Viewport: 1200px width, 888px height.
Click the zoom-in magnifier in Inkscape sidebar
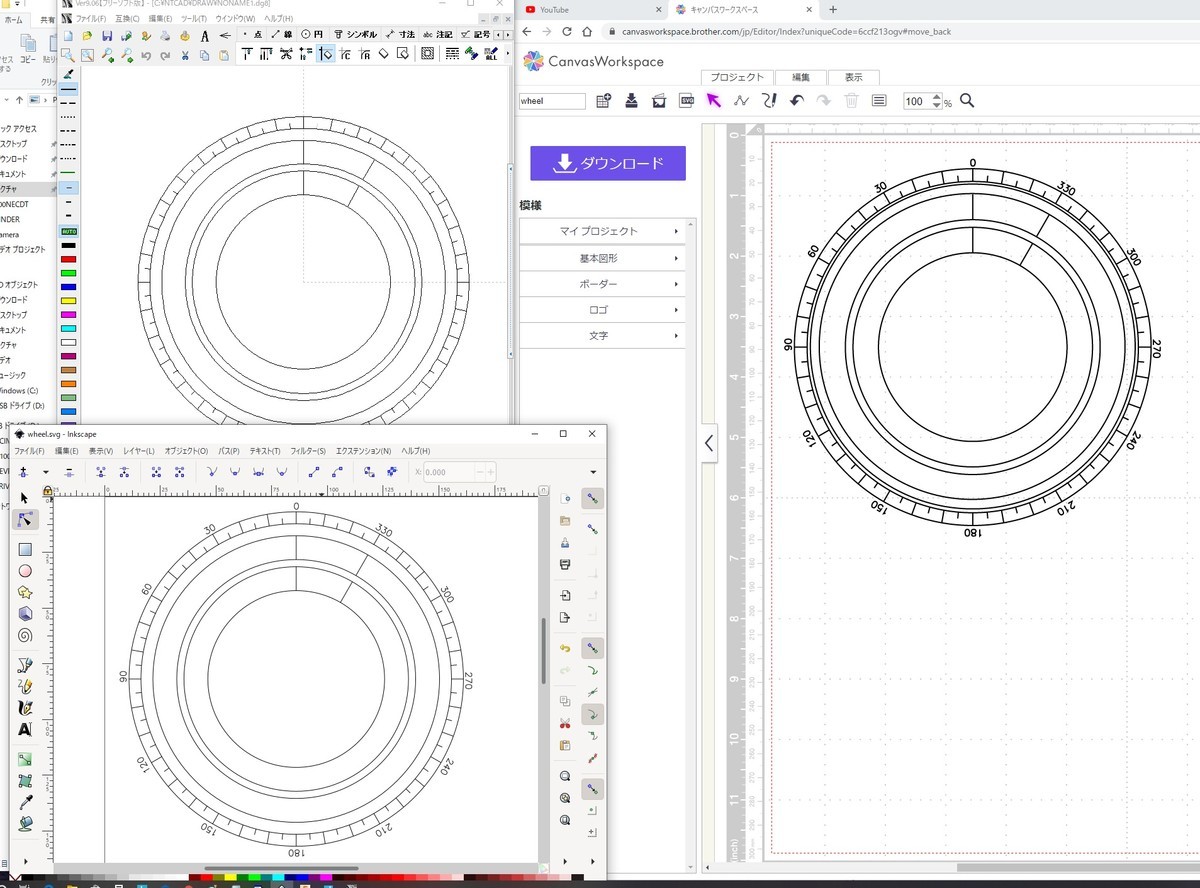coord(565,776)
